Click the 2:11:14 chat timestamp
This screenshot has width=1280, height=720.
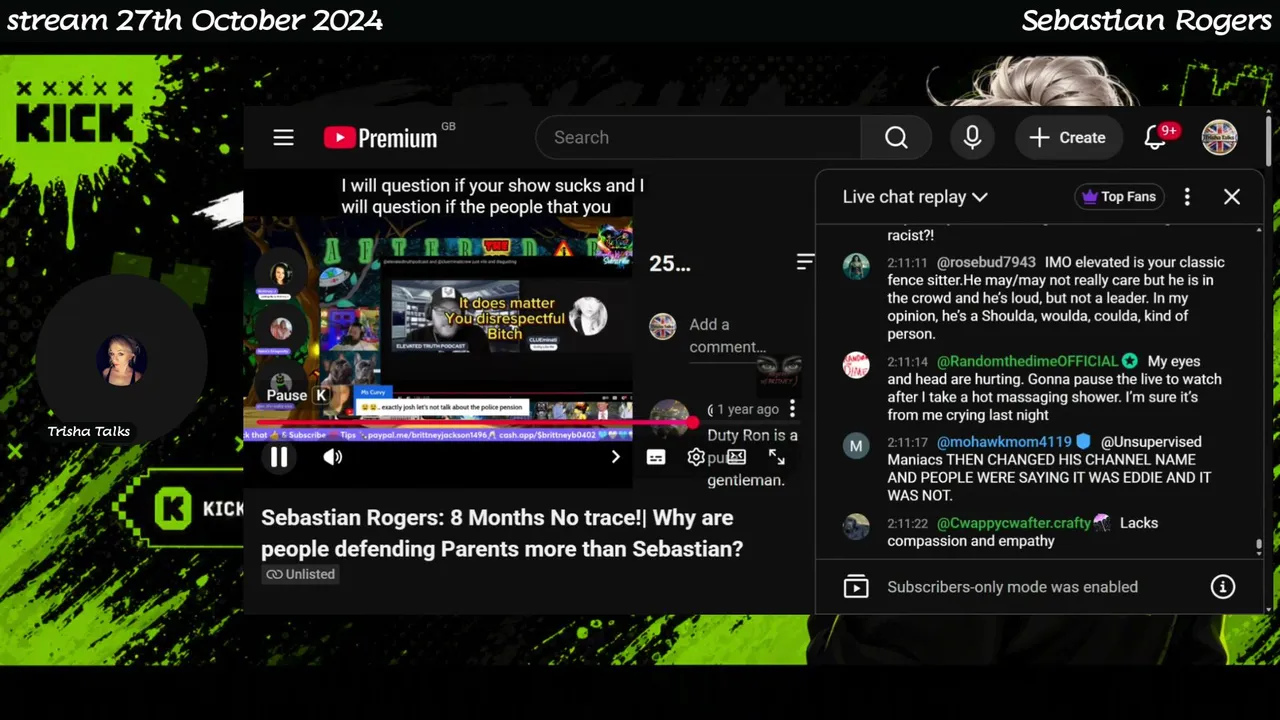[x=907, y=362]
